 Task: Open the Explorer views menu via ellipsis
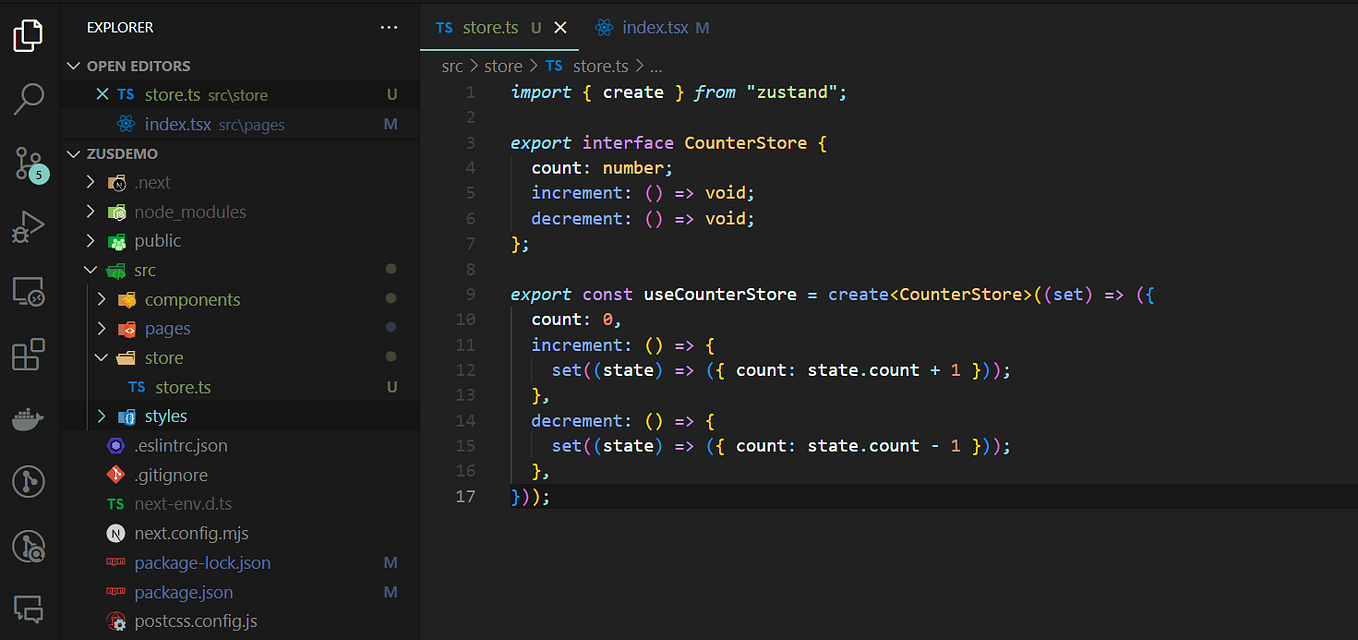click(x=389, y=27)
